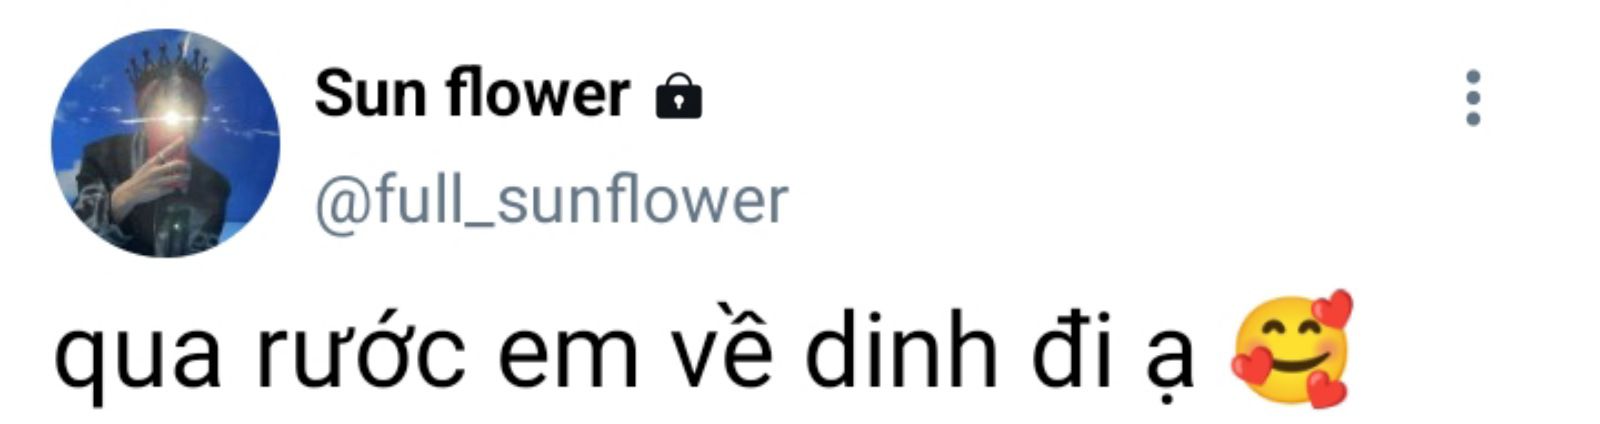This screenshot has height=424, width=1600.
Task: Select the word "qua" in the tweet
Action: point(137,358)
